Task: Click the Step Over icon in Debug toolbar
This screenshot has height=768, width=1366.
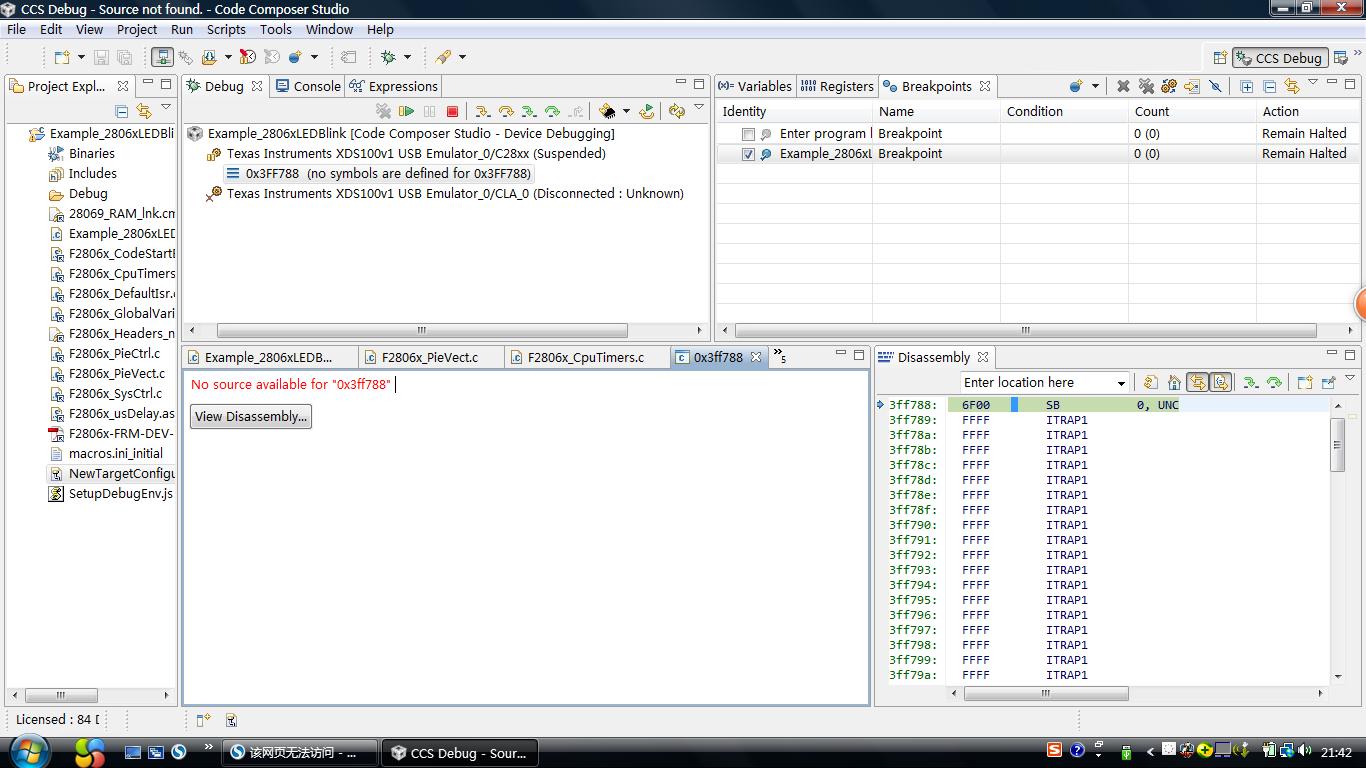Action: point(505,111)
